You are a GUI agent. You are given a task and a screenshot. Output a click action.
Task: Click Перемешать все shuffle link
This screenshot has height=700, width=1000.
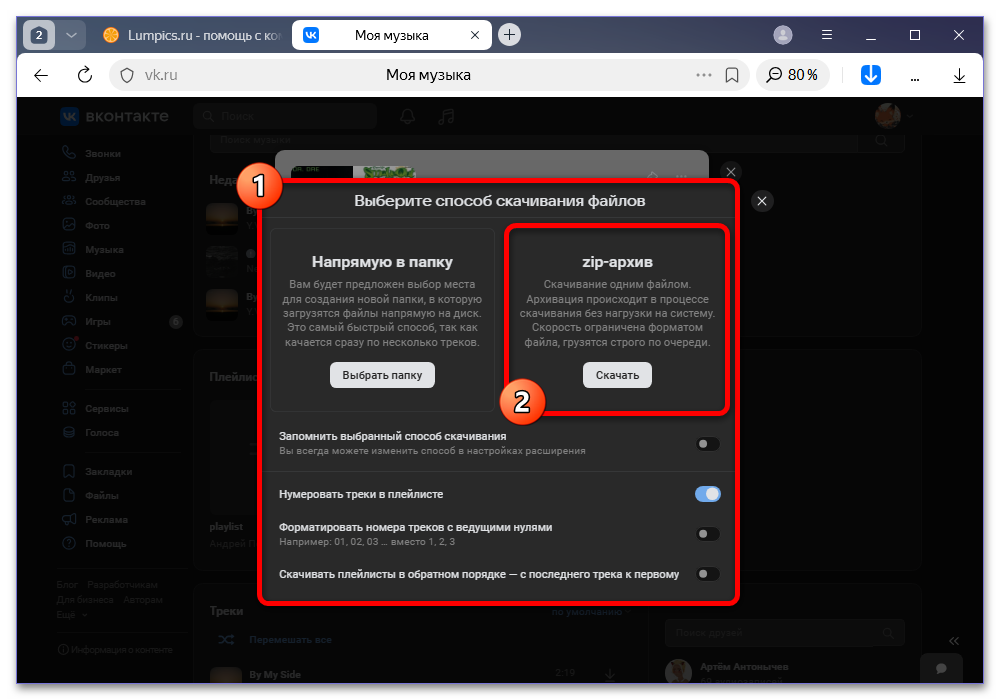pyautogui.click(x=290, y=639)
